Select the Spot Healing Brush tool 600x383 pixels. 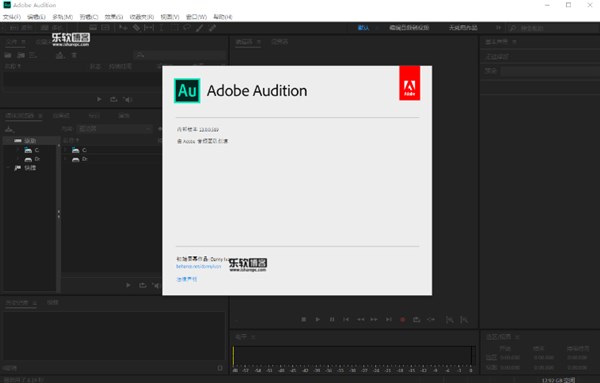click(212, 28)
